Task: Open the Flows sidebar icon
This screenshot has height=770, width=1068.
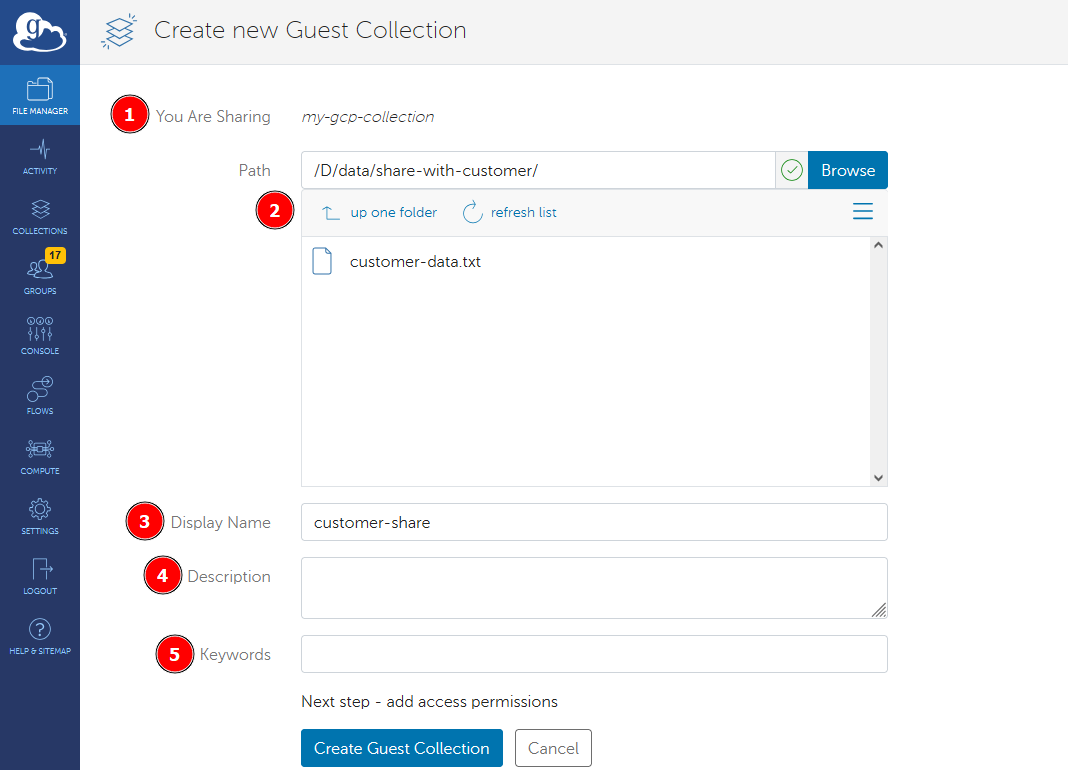Action: [40, 395]
